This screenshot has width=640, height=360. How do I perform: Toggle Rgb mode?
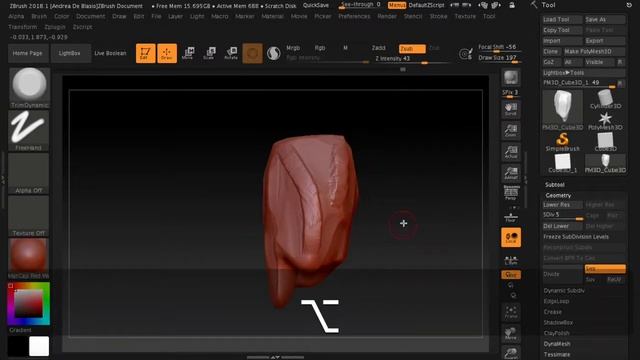point(320,48)
